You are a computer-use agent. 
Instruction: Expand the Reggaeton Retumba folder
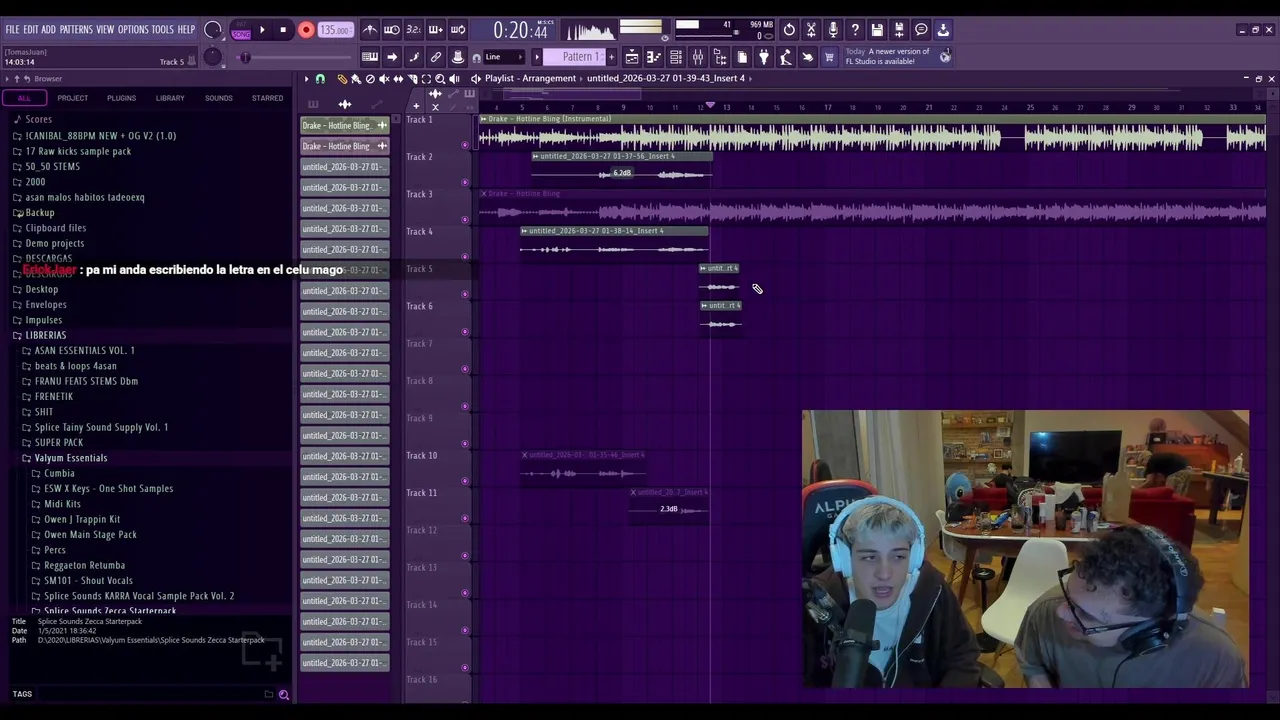point(84,565)
